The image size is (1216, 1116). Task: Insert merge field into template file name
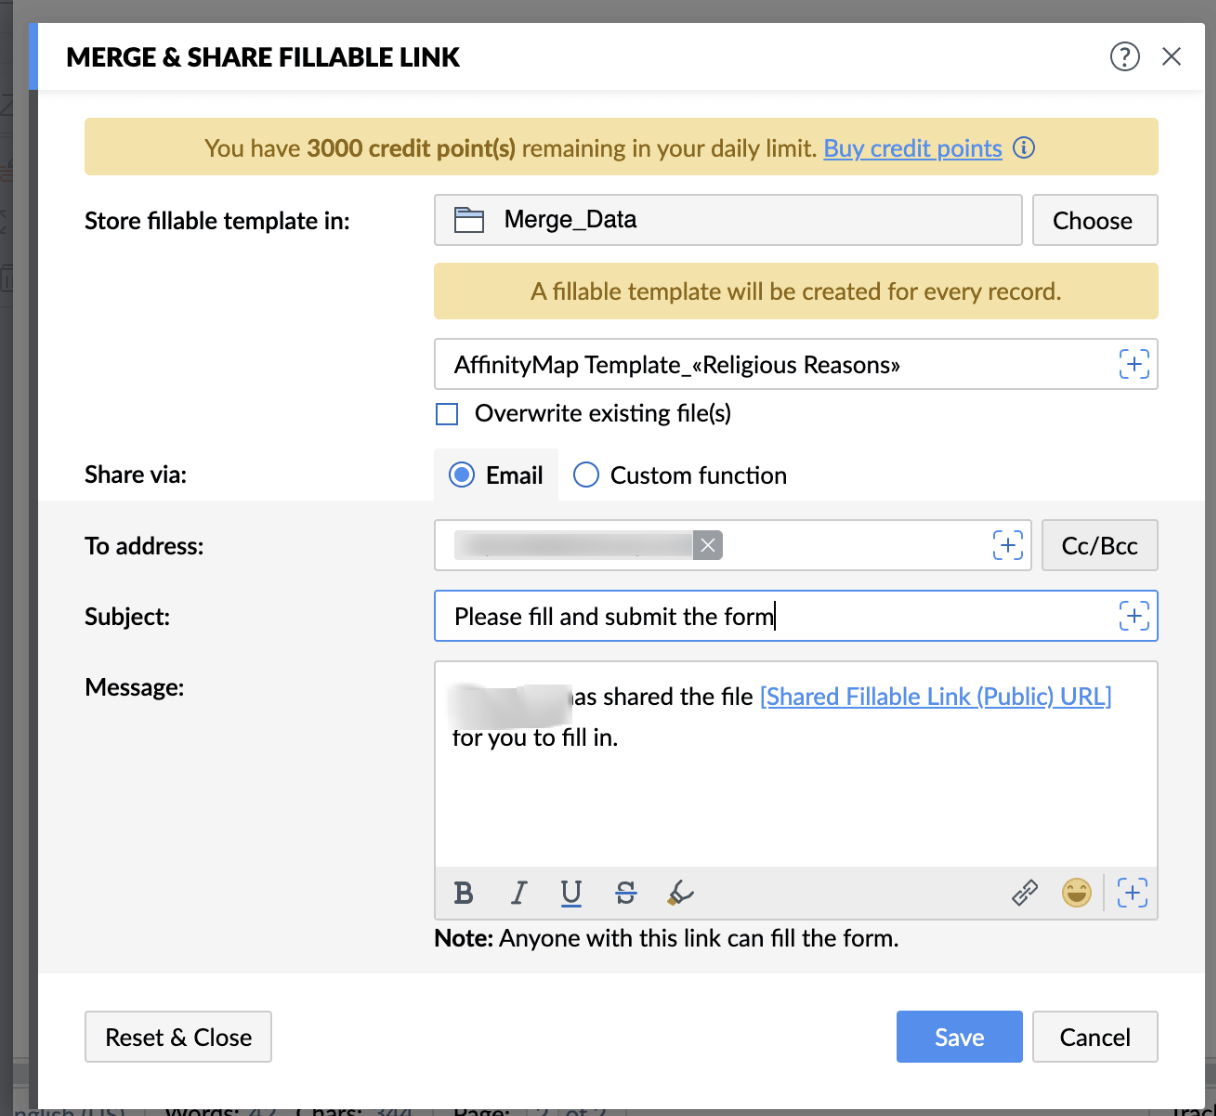1133,364
